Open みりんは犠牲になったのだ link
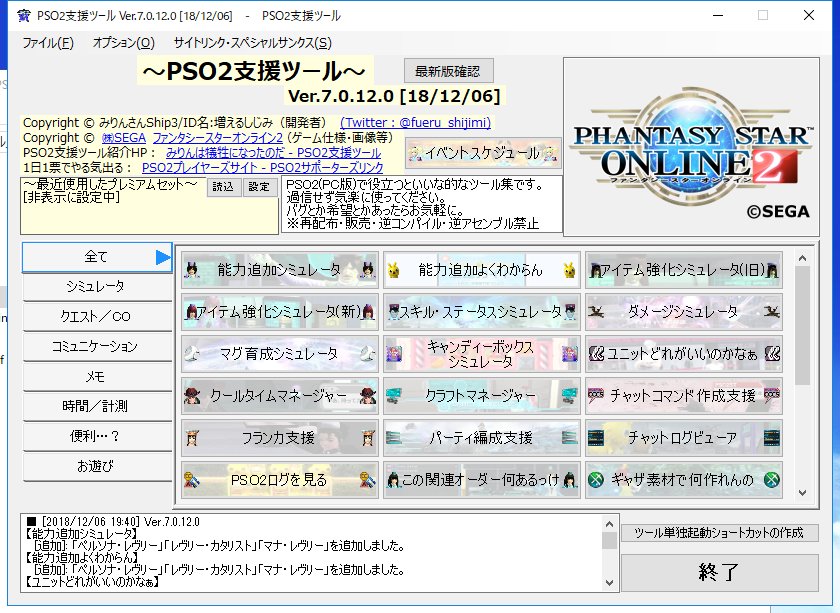840x613 pixels. 273,153
